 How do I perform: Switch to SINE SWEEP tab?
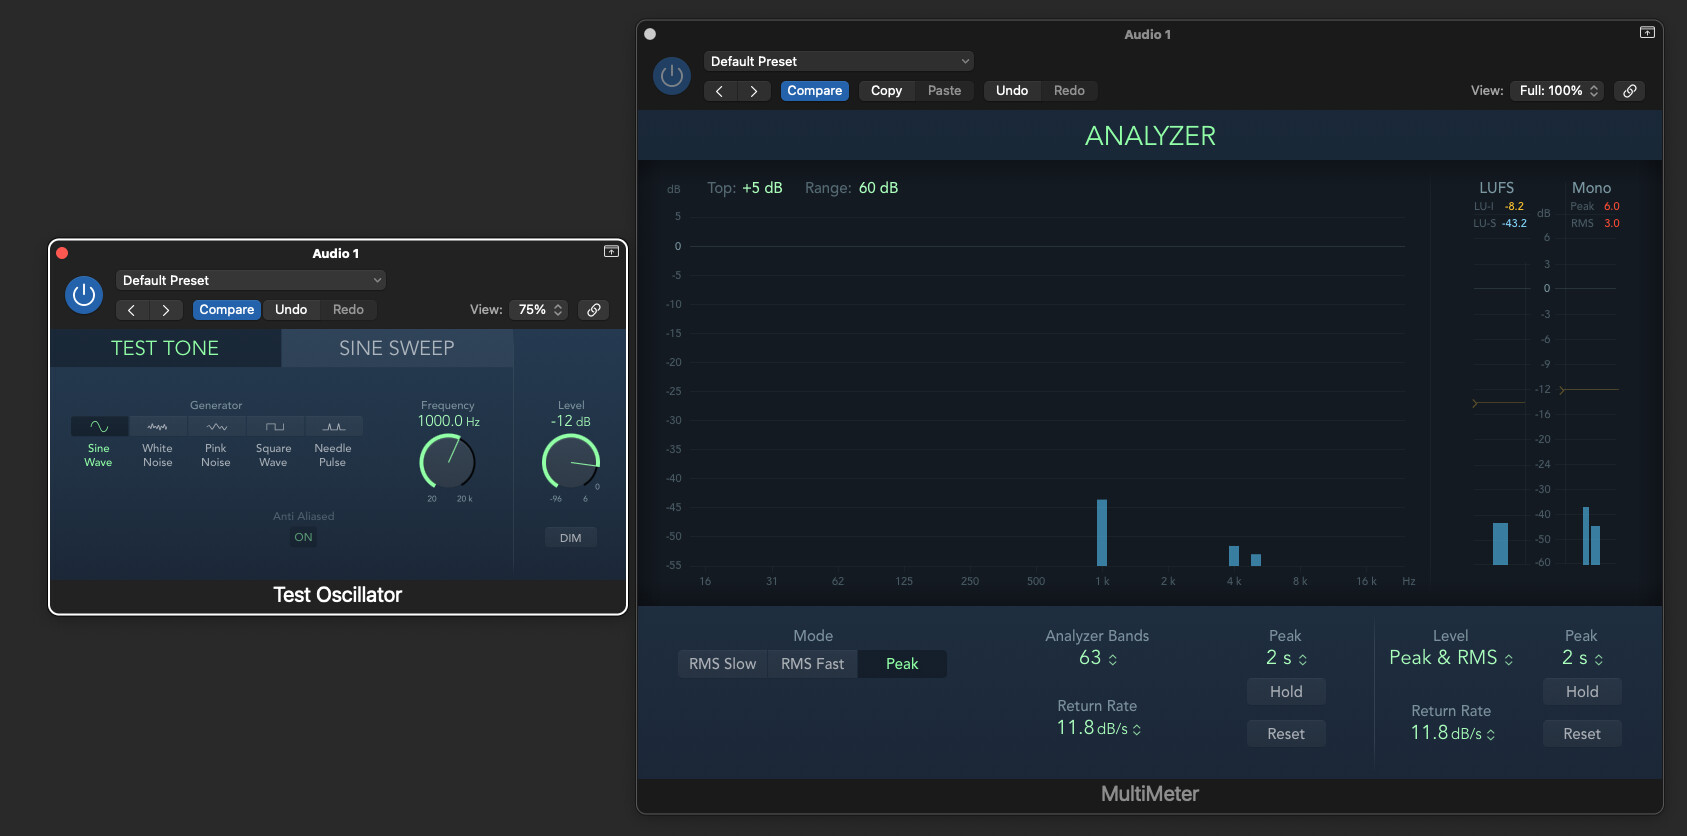[x=397, y=348]
